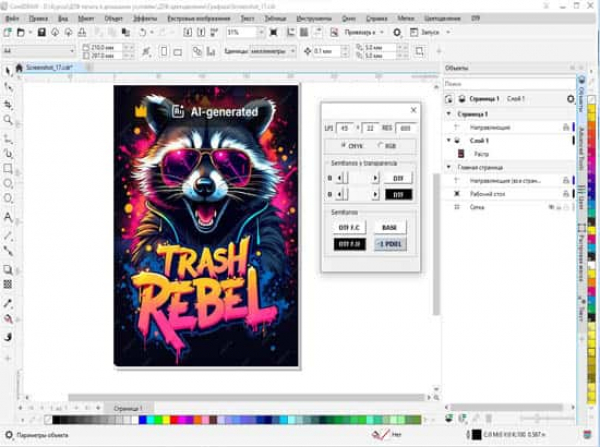Open the Файл menu
Image resolution: width=600 pixels, height=447 pixels.
click(12, 18)
